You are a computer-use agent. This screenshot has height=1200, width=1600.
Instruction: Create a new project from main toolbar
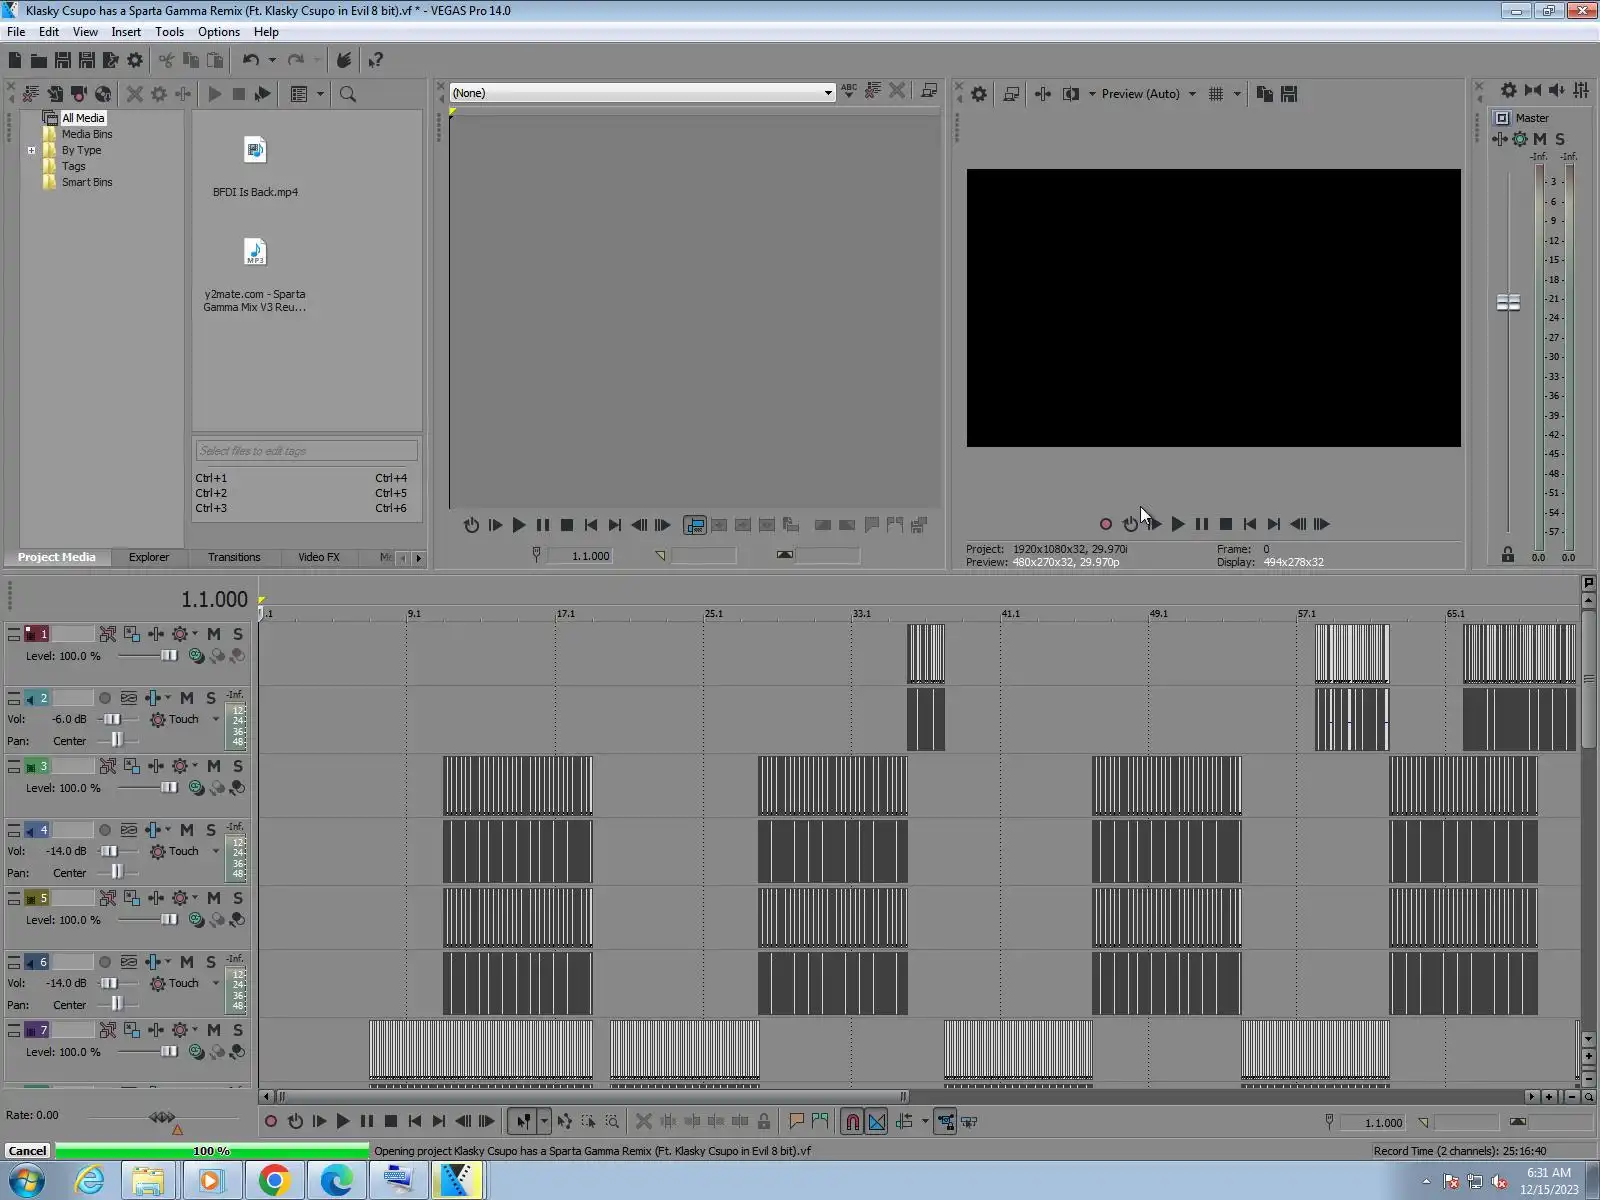pyautogui.click(x=15, y=60)
